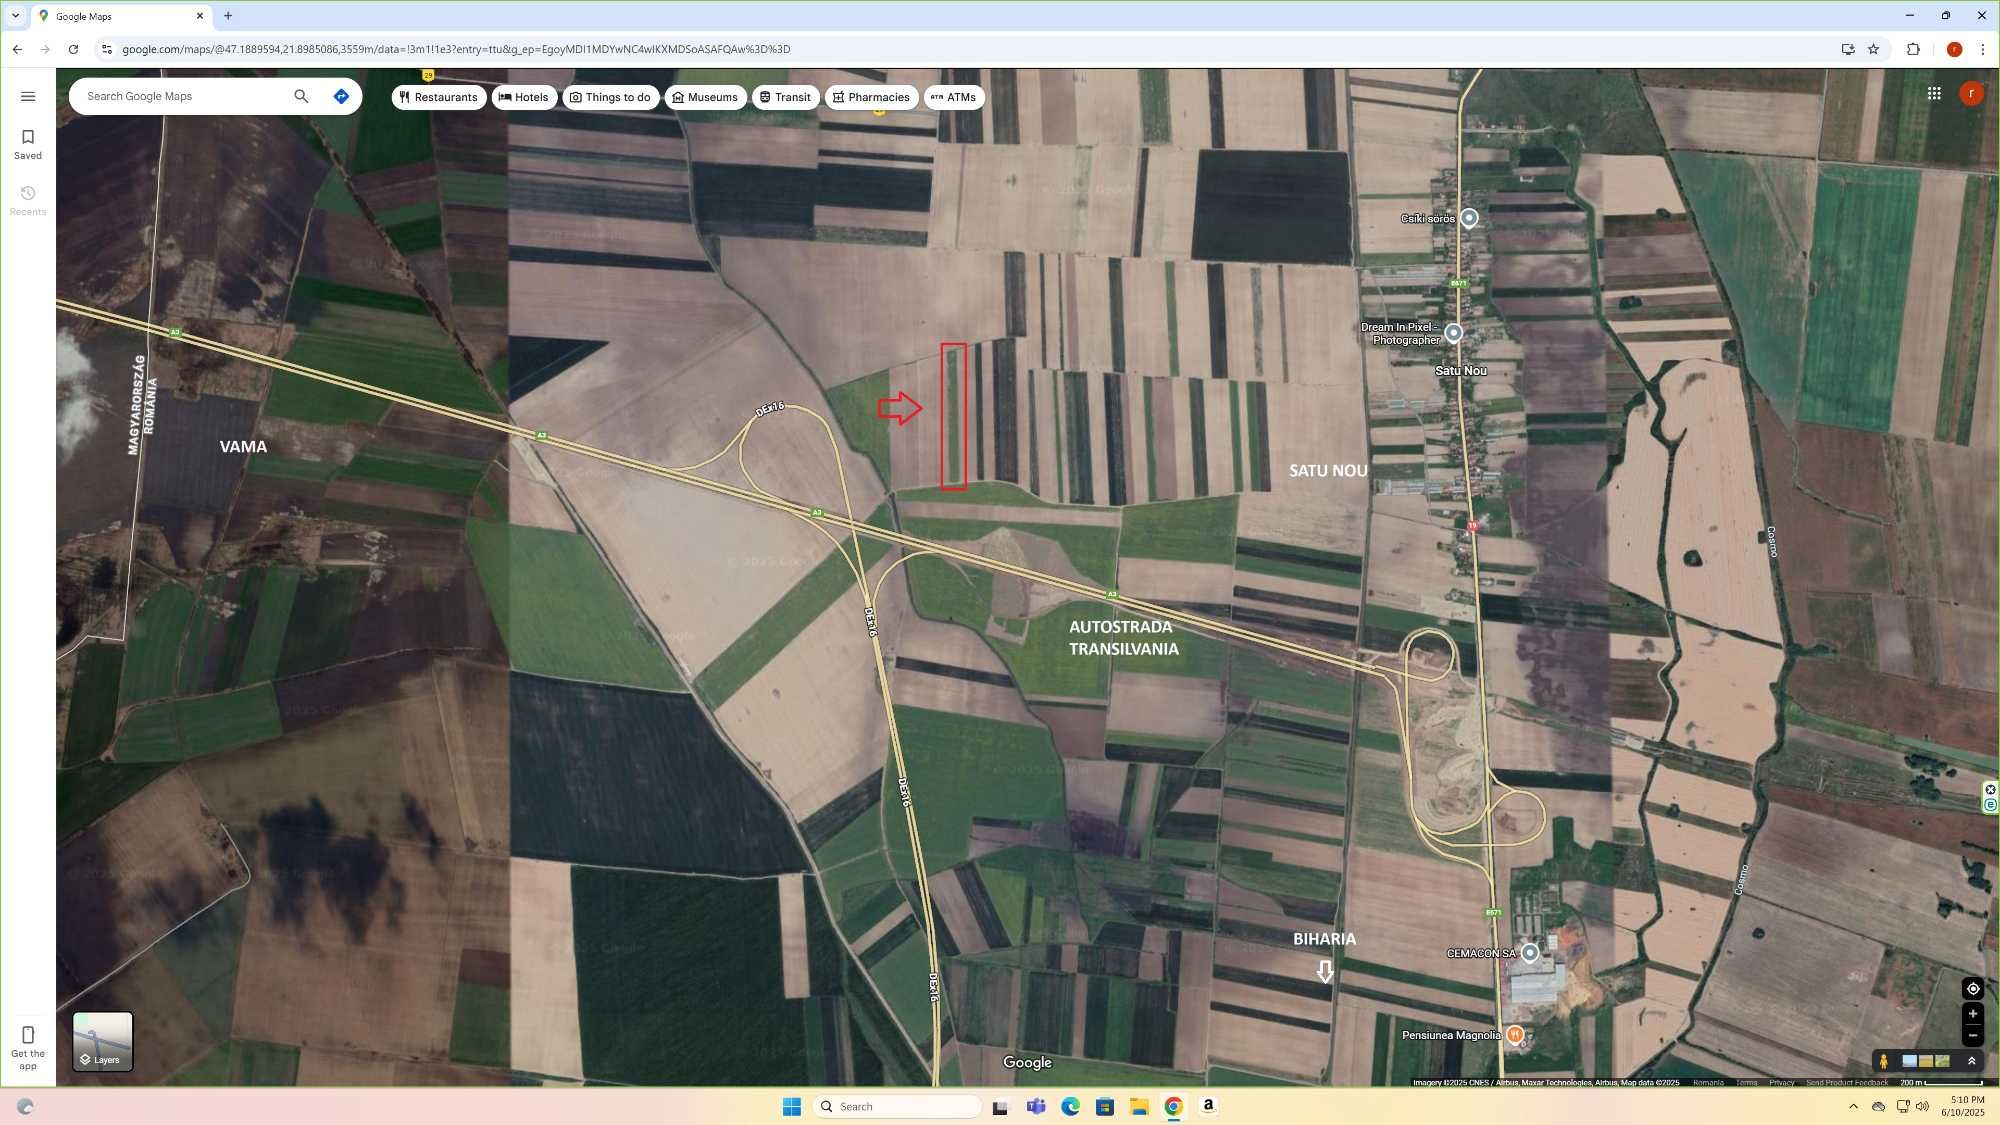
Task: Click the search magnifier icon
Action: (x=301, y=97)
